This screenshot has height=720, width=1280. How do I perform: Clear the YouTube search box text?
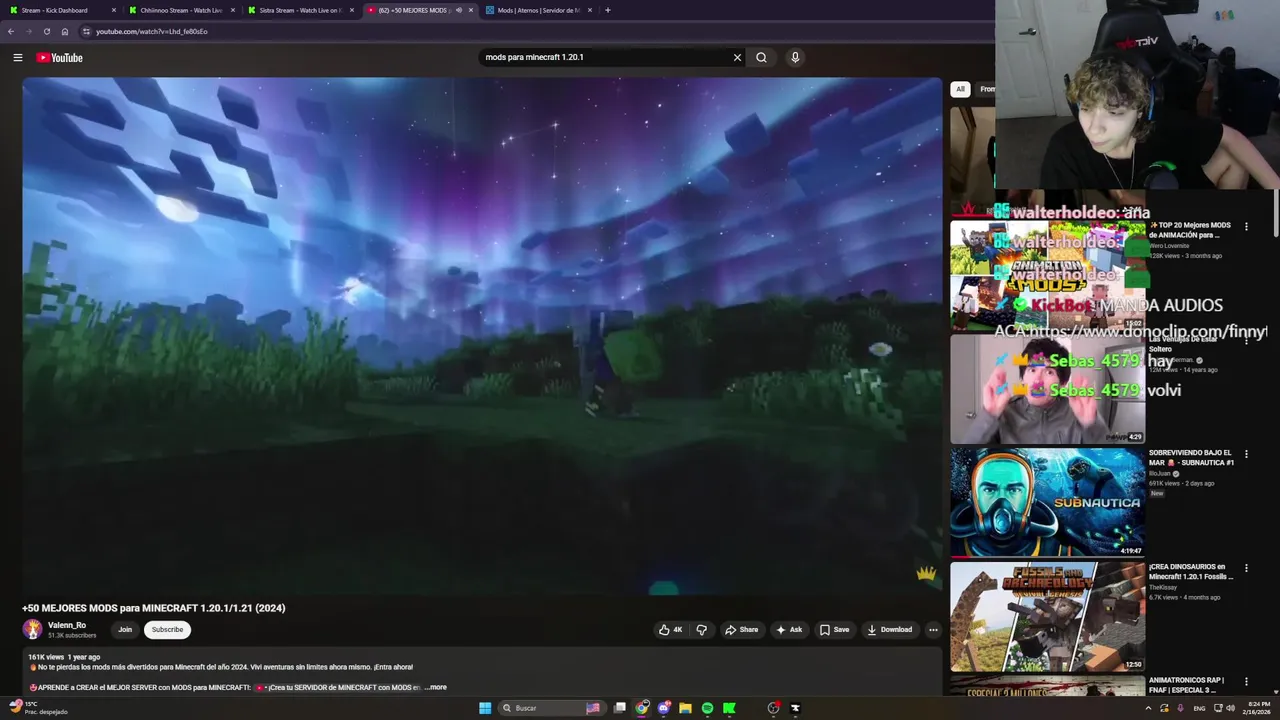[x=737, y=57]
